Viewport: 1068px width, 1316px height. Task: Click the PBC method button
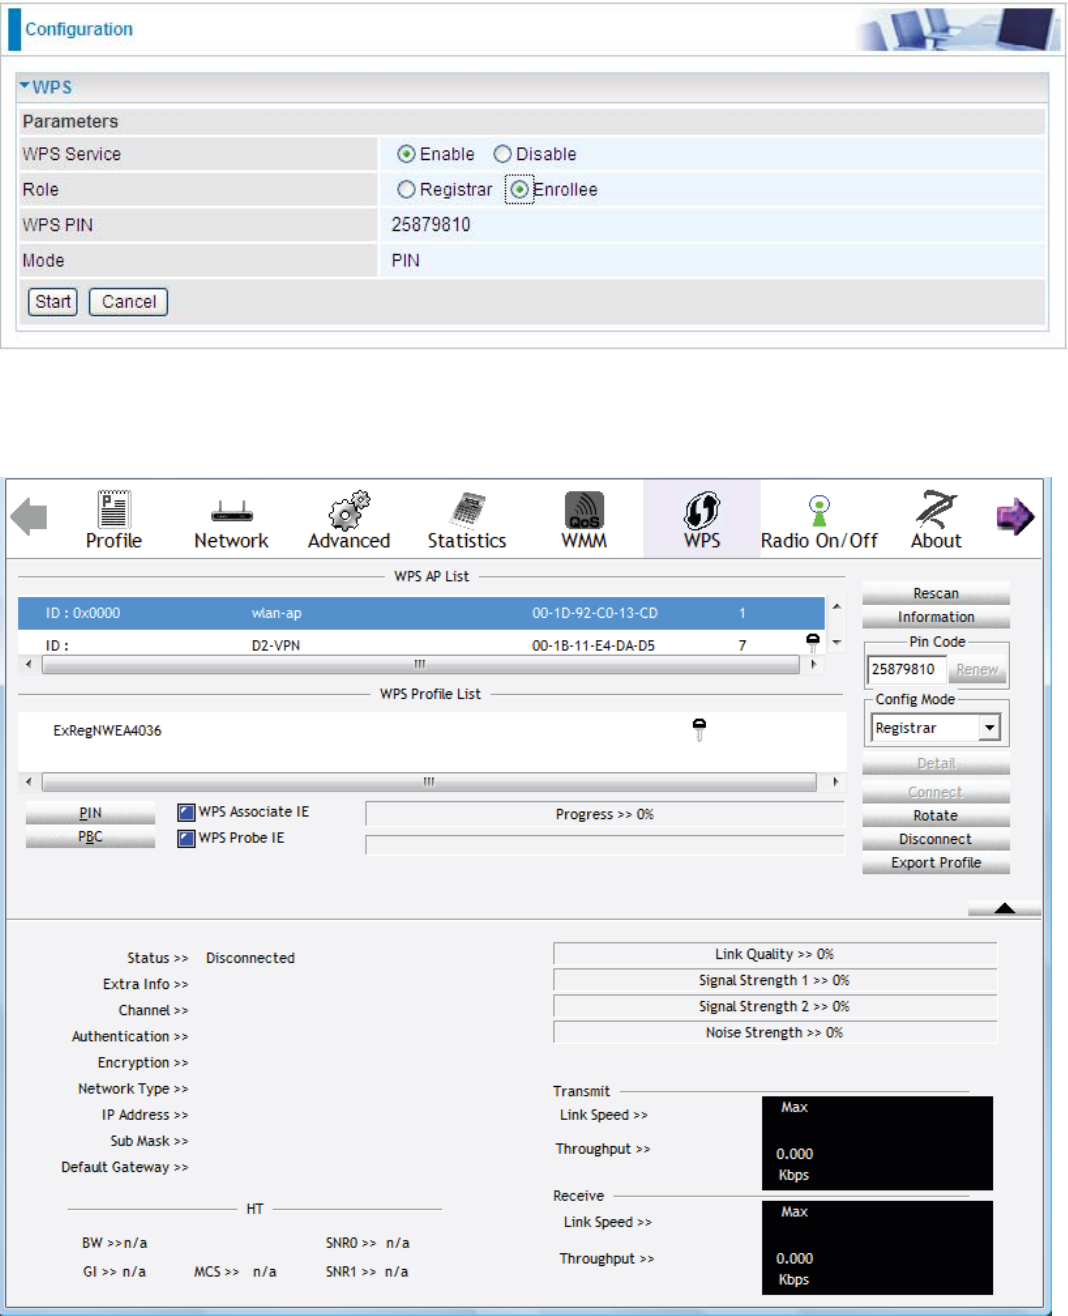(90, 837)
